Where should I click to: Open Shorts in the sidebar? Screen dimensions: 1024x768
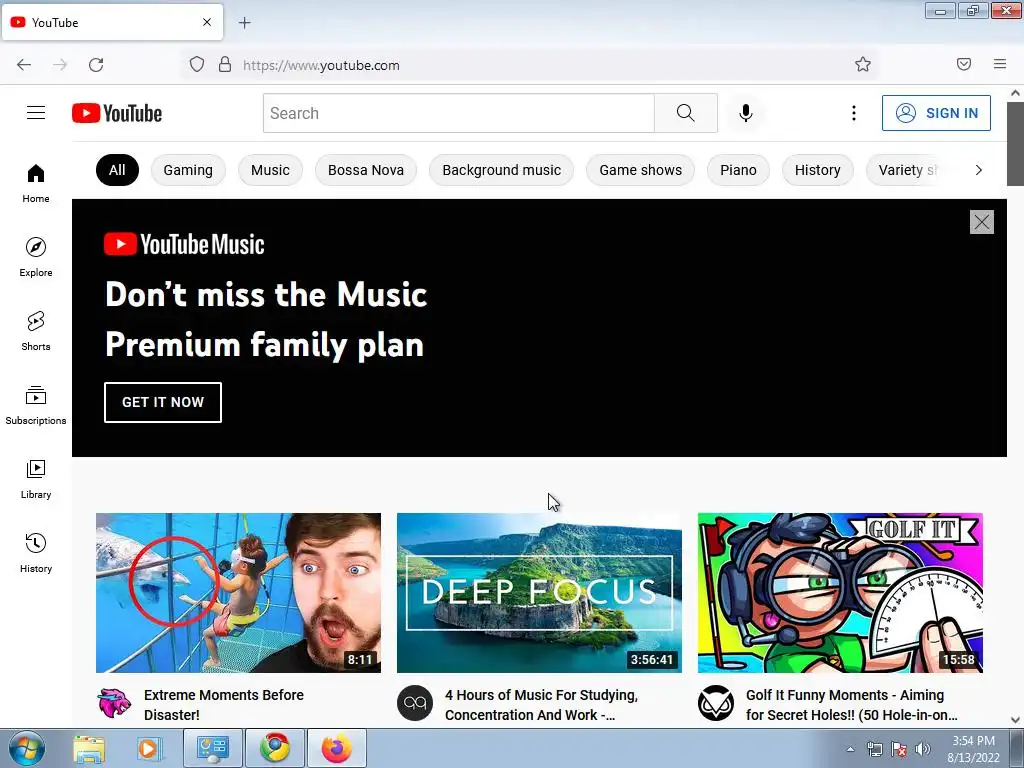36,331
